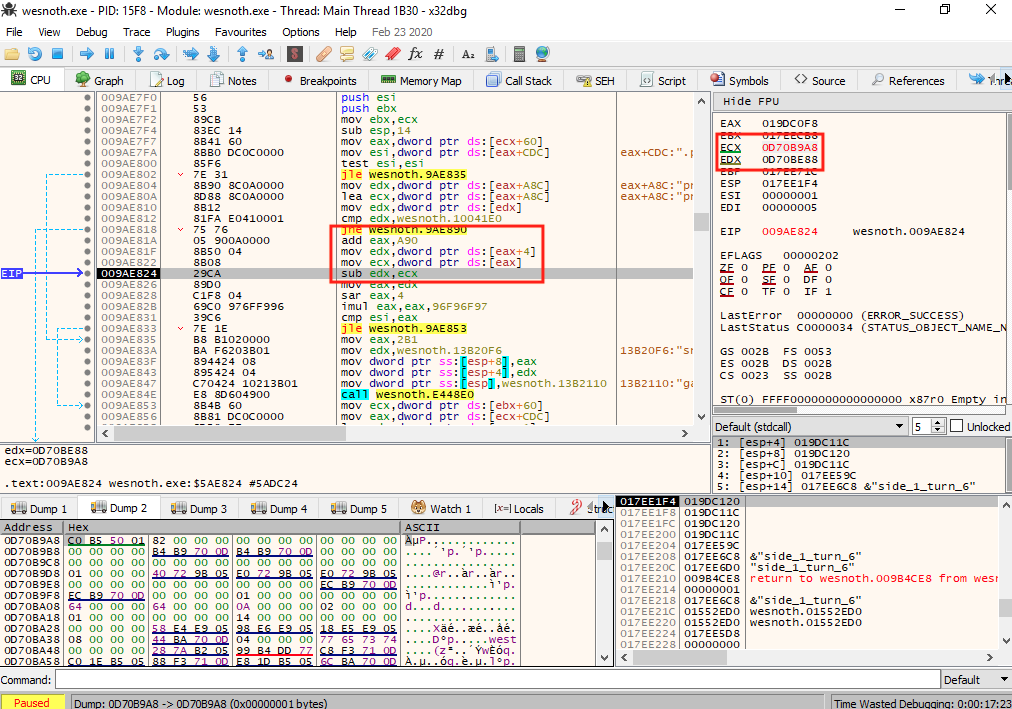Screen dimensions: 1012x709
Task: Switch to the Graph tab
Action: coord(99,81)
